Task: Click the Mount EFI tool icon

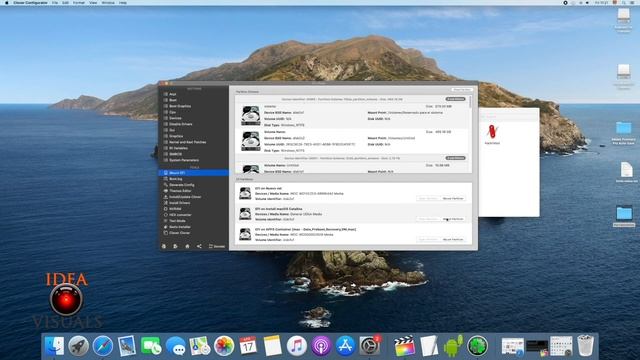Action: [166, 173]
